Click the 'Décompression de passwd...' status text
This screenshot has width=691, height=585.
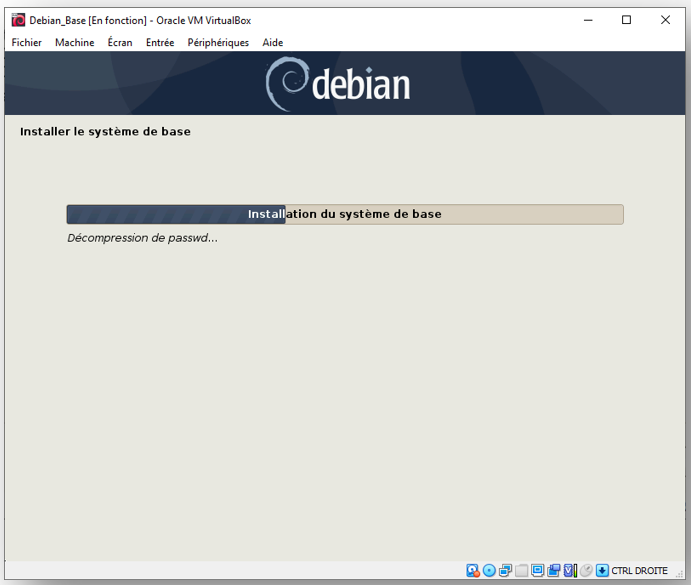pos(142,238)
